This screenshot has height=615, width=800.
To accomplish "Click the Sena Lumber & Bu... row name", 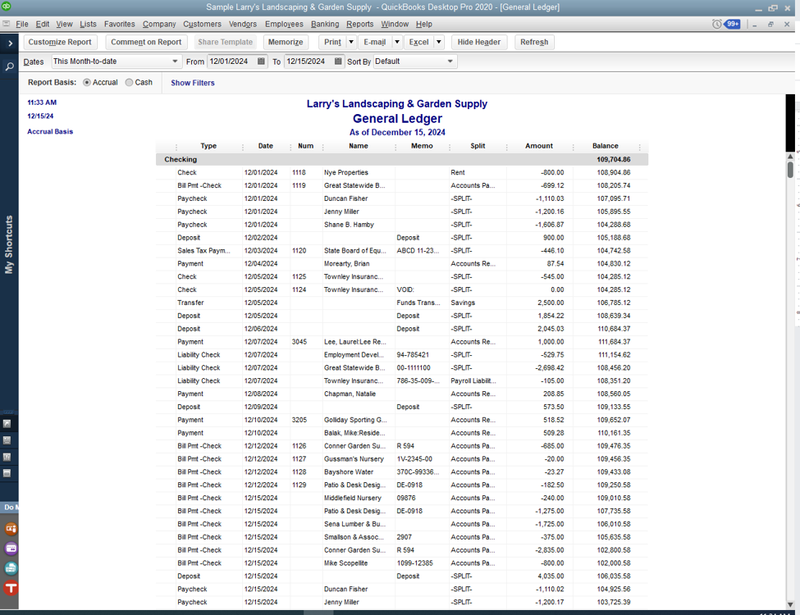I will pos(355,524).
